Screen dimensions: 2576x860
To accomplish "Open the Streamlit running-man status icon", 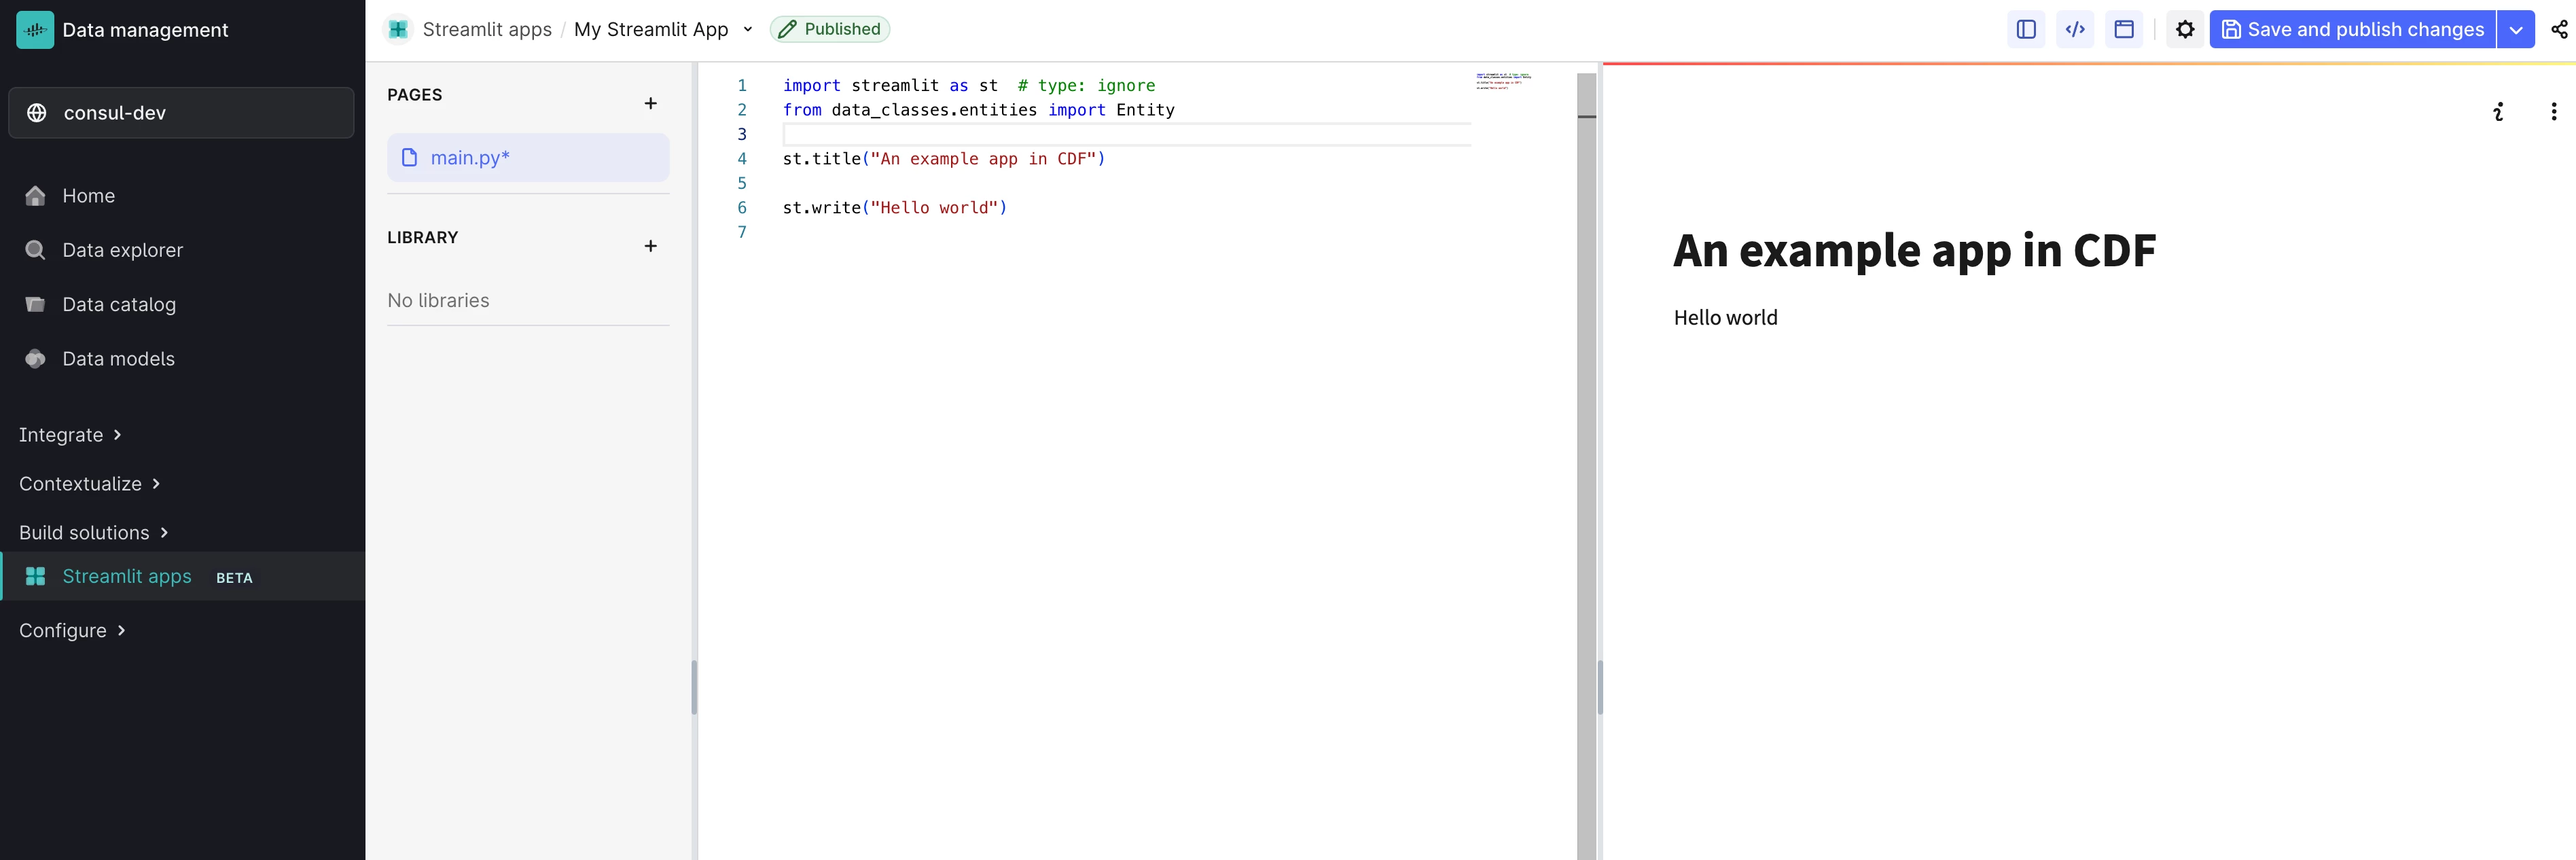I will [2498, 112].
